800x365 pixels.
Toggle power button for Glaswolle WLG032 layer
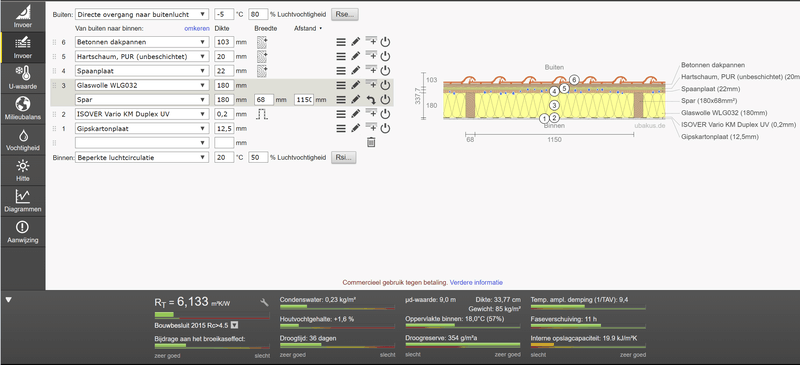point(385,85)
